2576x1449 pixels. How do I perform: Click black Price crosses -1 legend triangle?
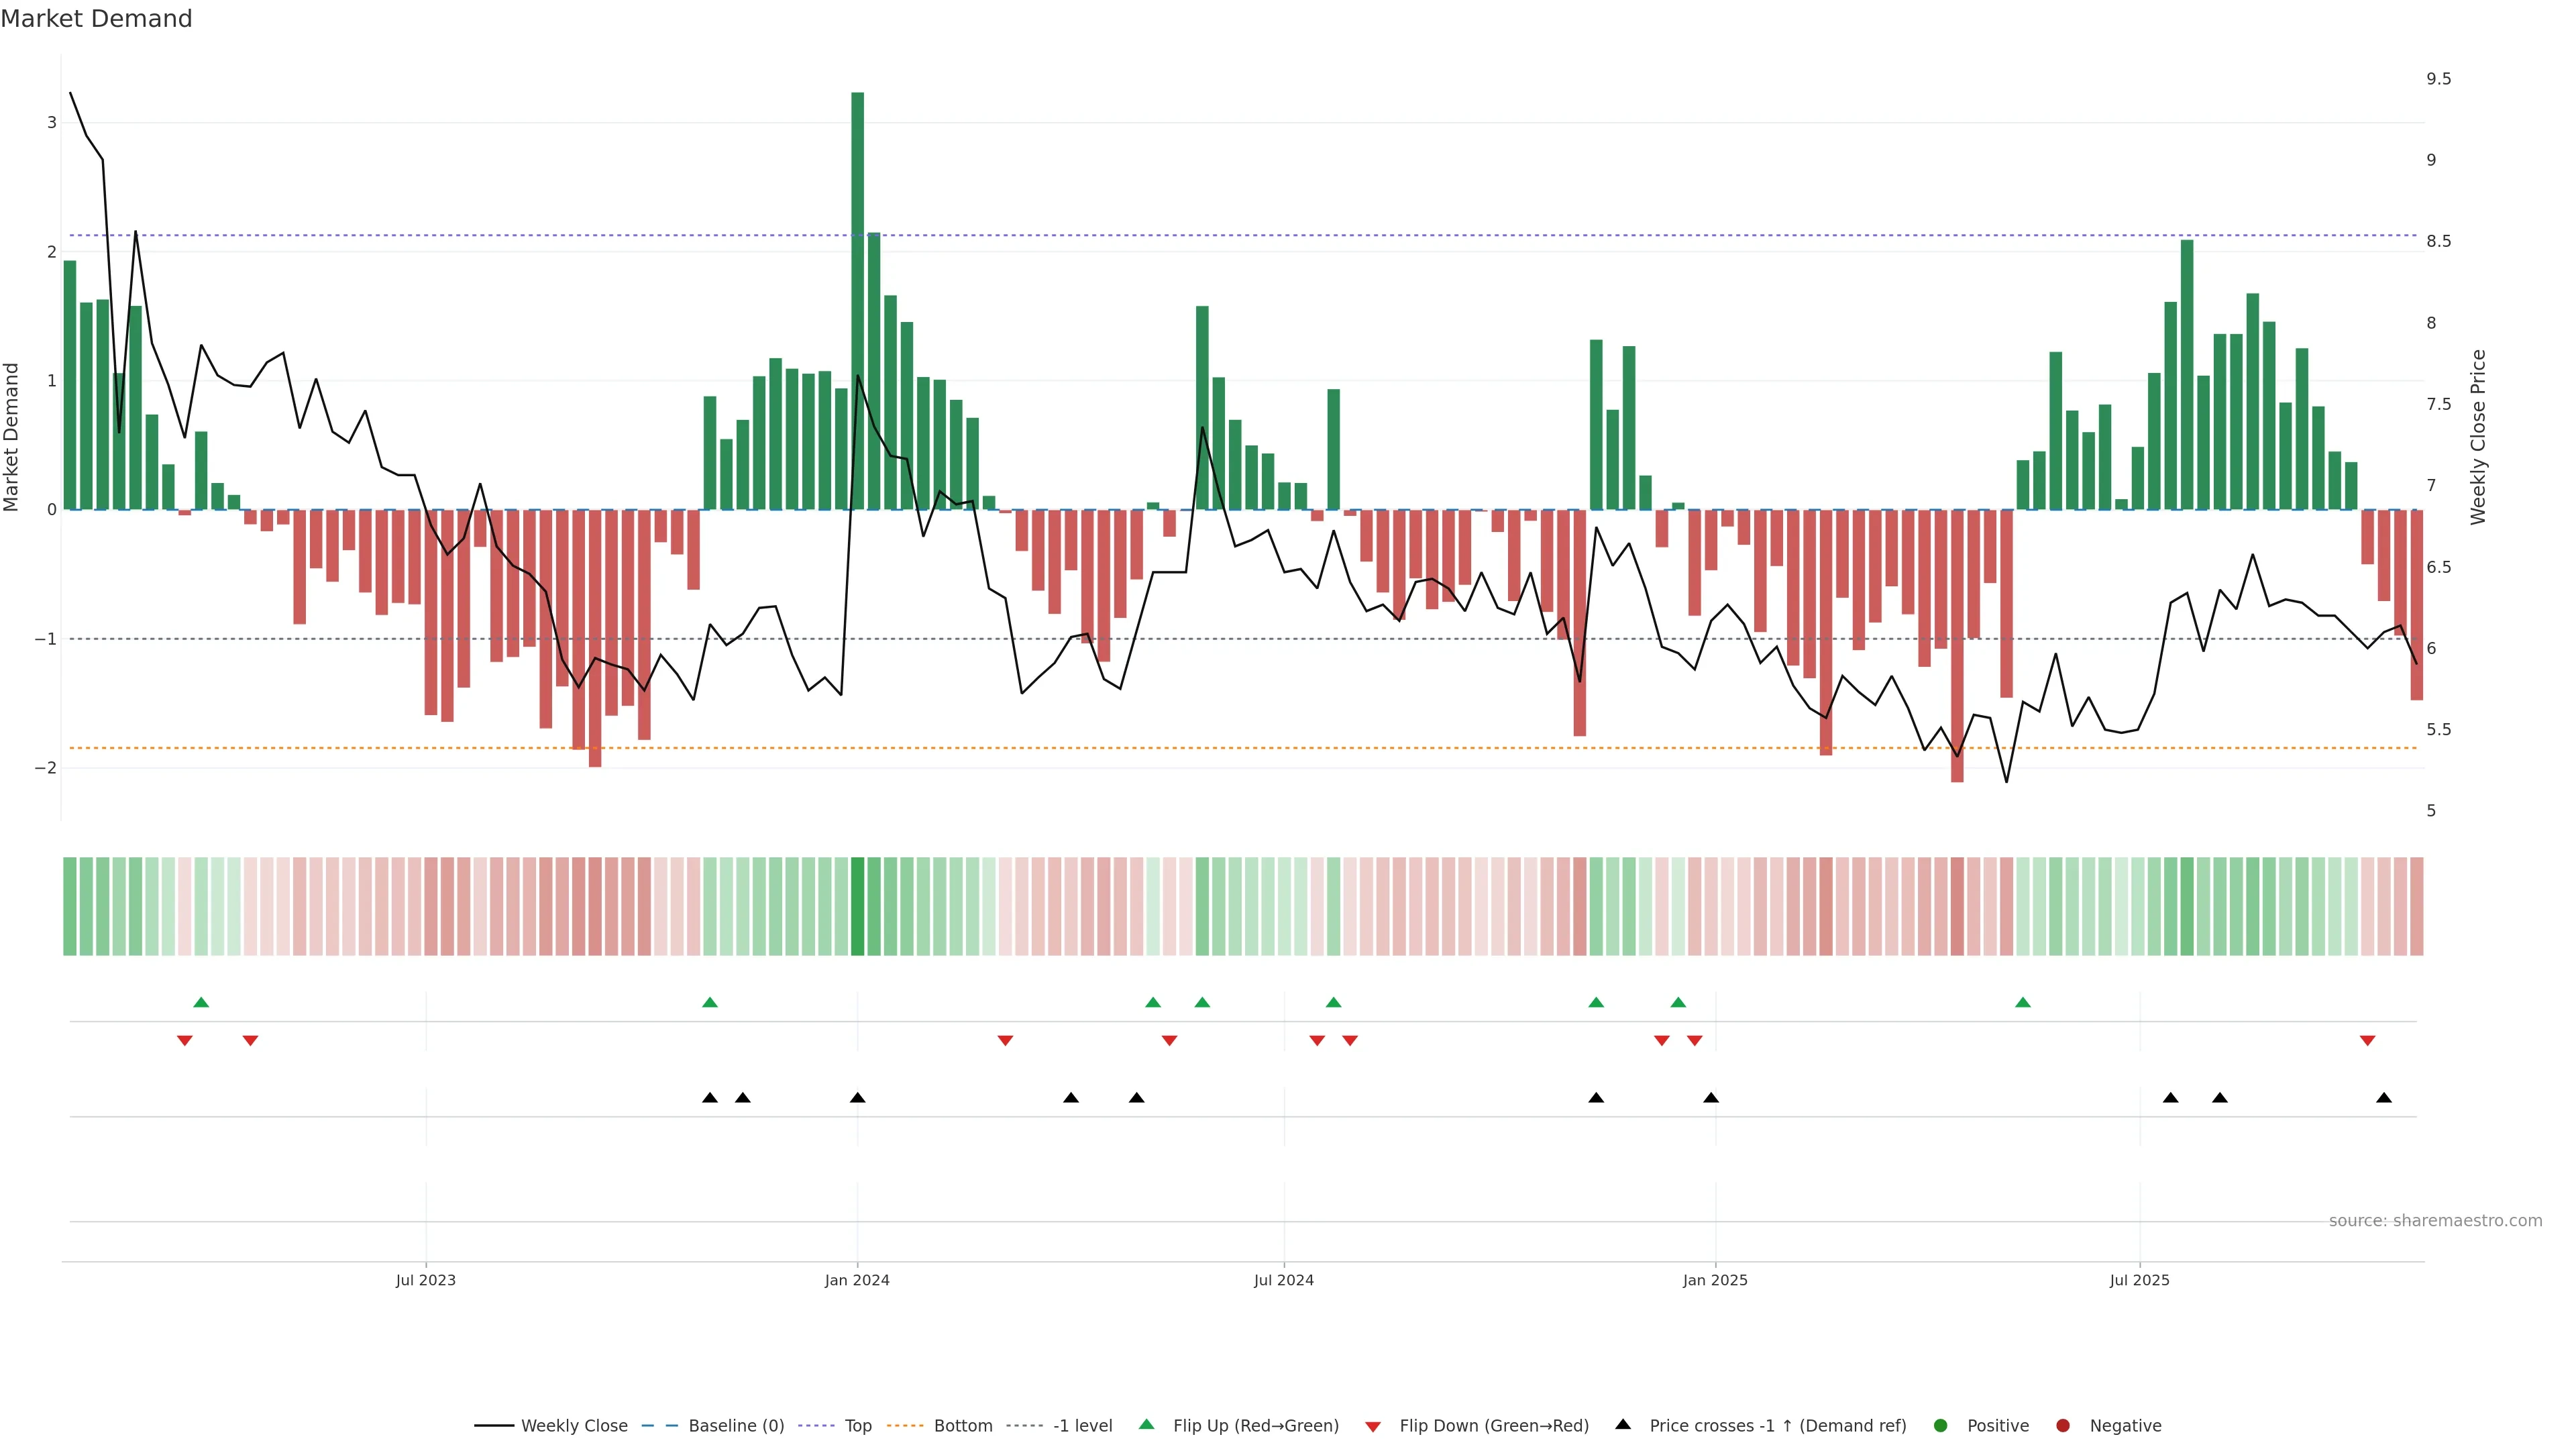(x=1623, y=1424)
